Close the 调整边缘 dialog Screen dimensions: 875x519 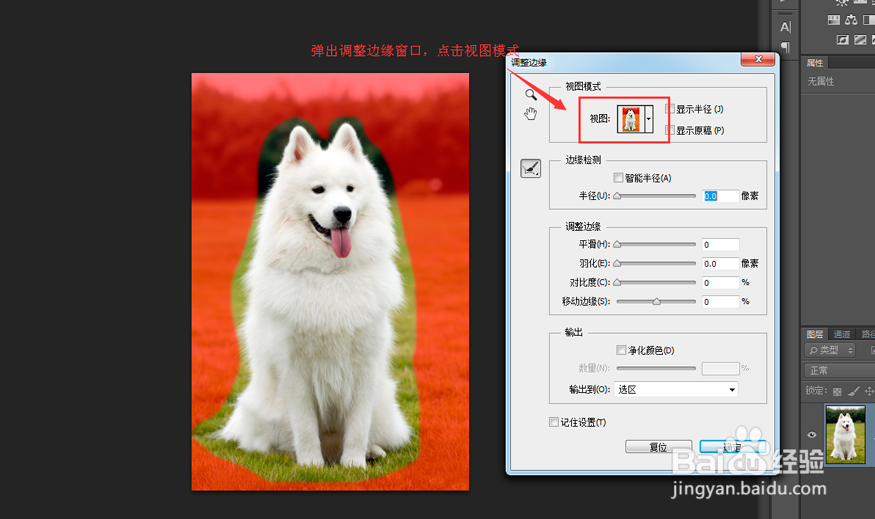coord(758,59)
